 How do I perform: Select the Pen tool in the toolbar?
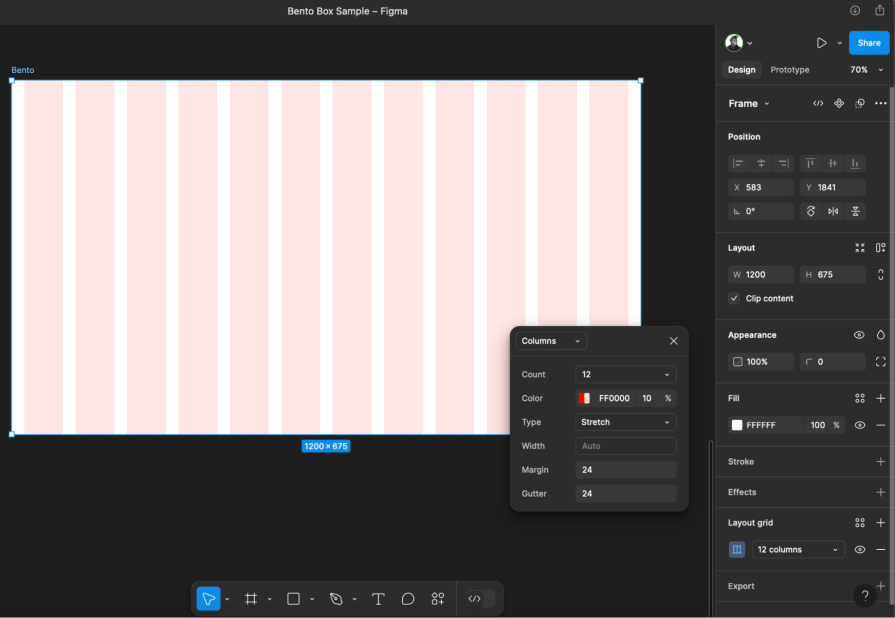[x=335, y=598]
